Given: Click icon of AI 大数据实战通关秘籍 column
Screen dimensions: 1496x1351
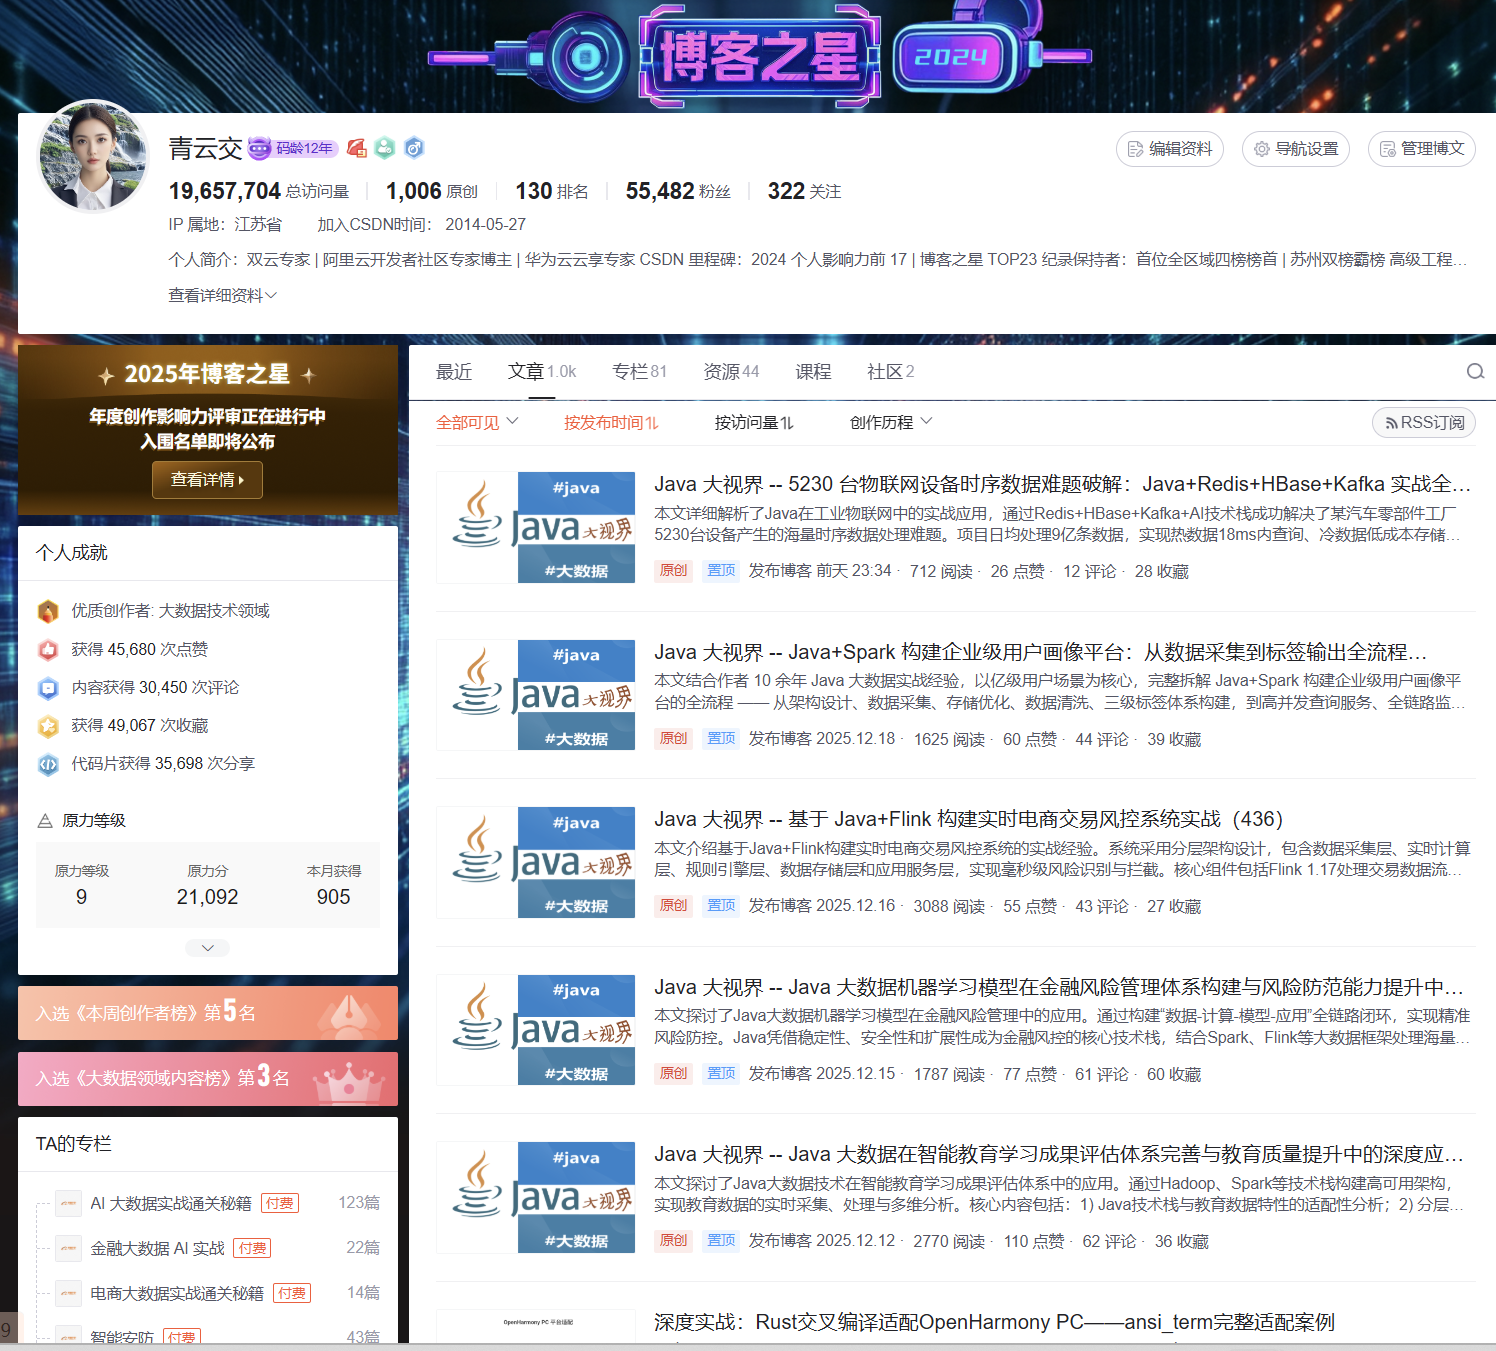Looking at the screenshot, I should tap(68, 1203).
